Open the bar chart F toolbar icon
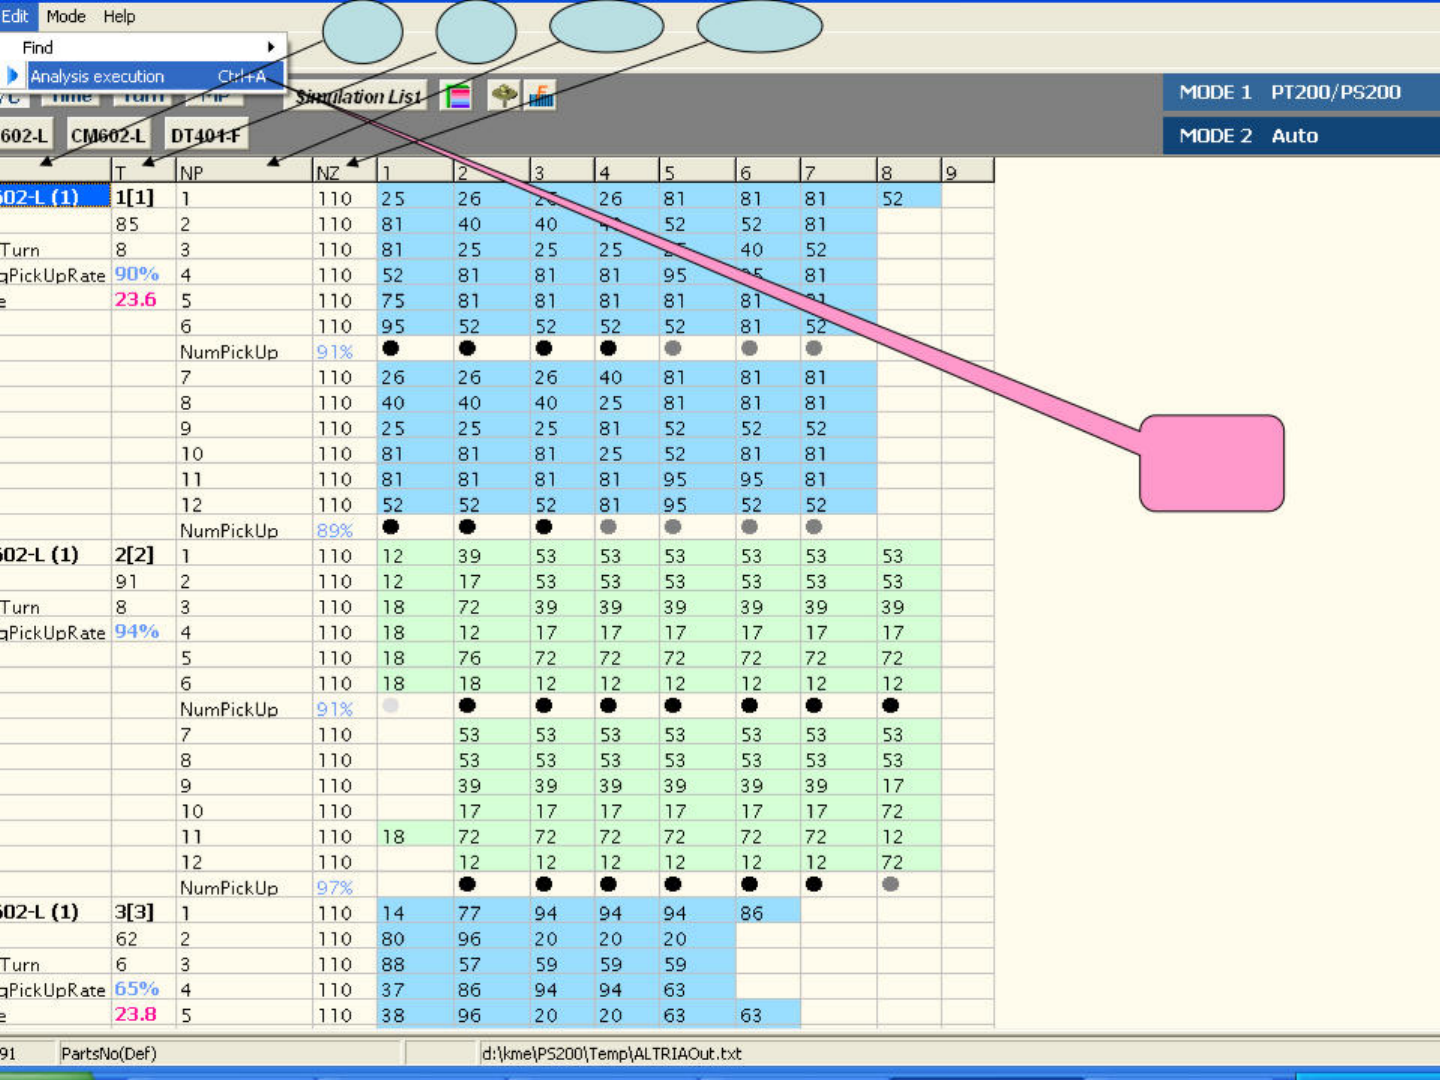Screen dimensions: 1440x1080 pos(541,96)
